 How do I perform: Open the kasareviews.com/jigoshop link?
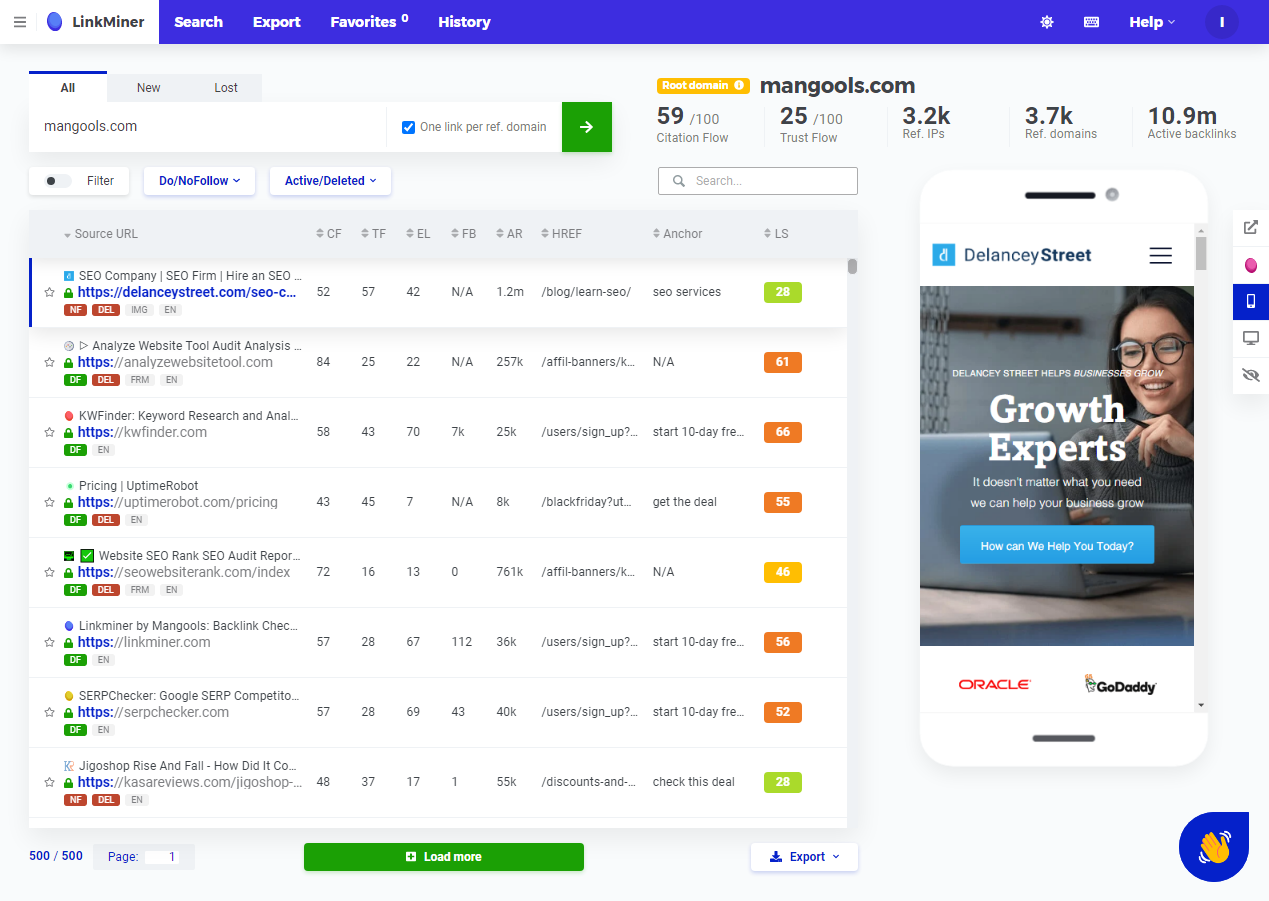(x=190, y=782)
